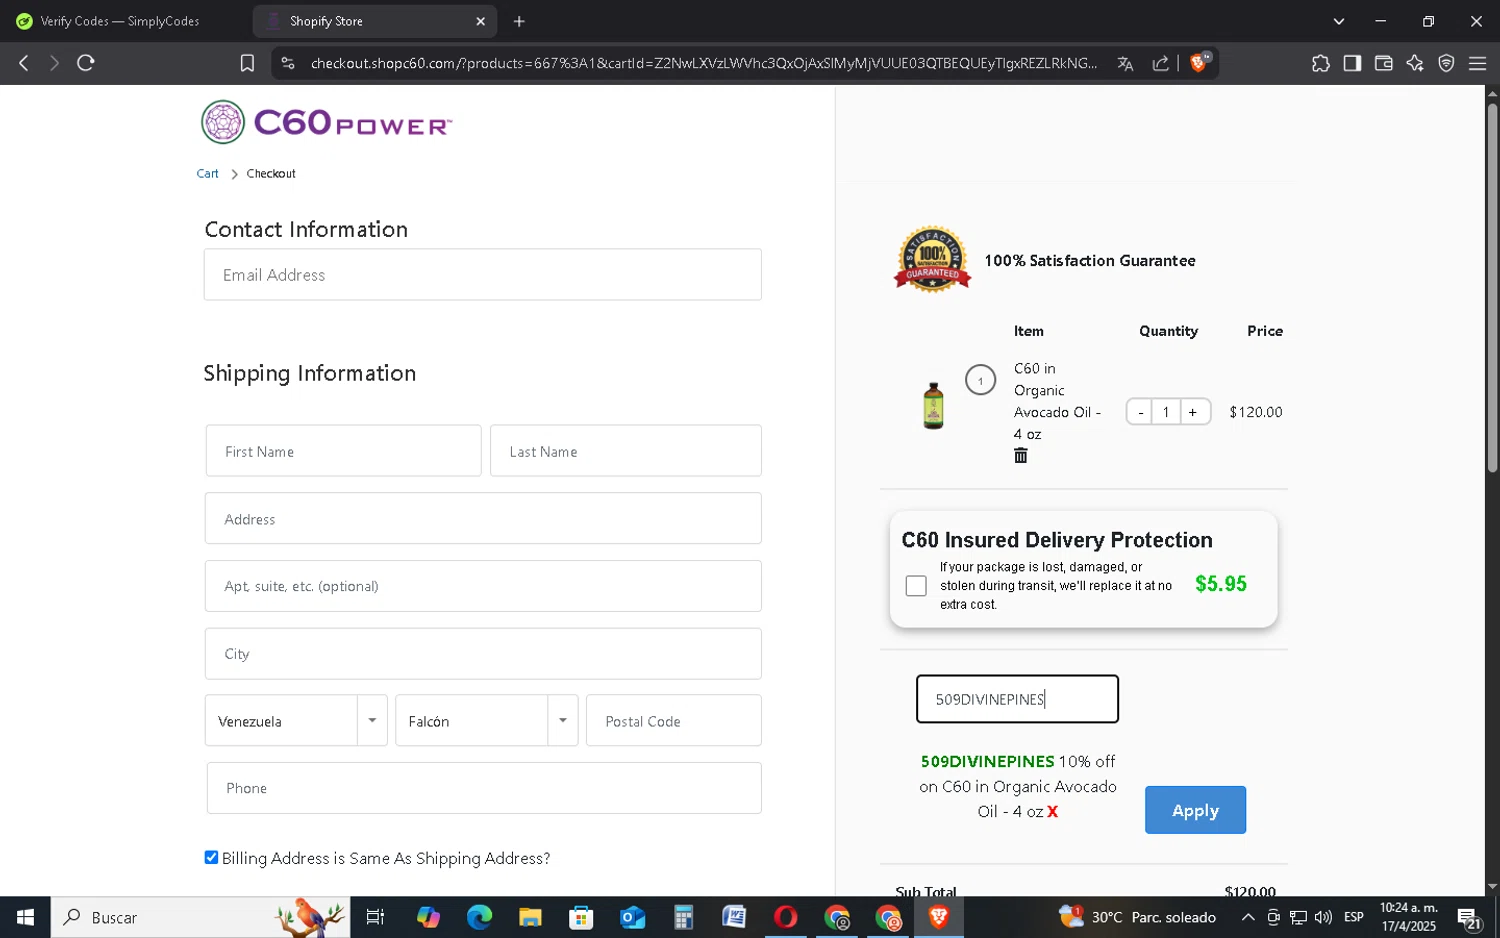Click the Postal Code field

point(674,721)
